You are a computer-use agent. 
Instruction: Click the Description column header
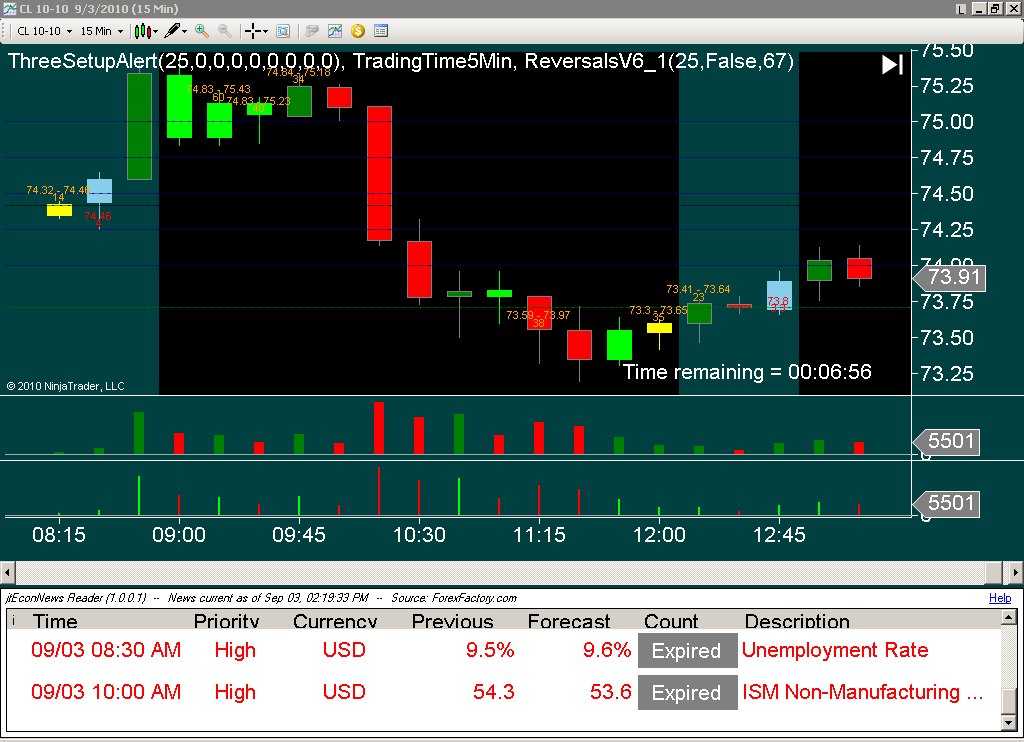797,621
